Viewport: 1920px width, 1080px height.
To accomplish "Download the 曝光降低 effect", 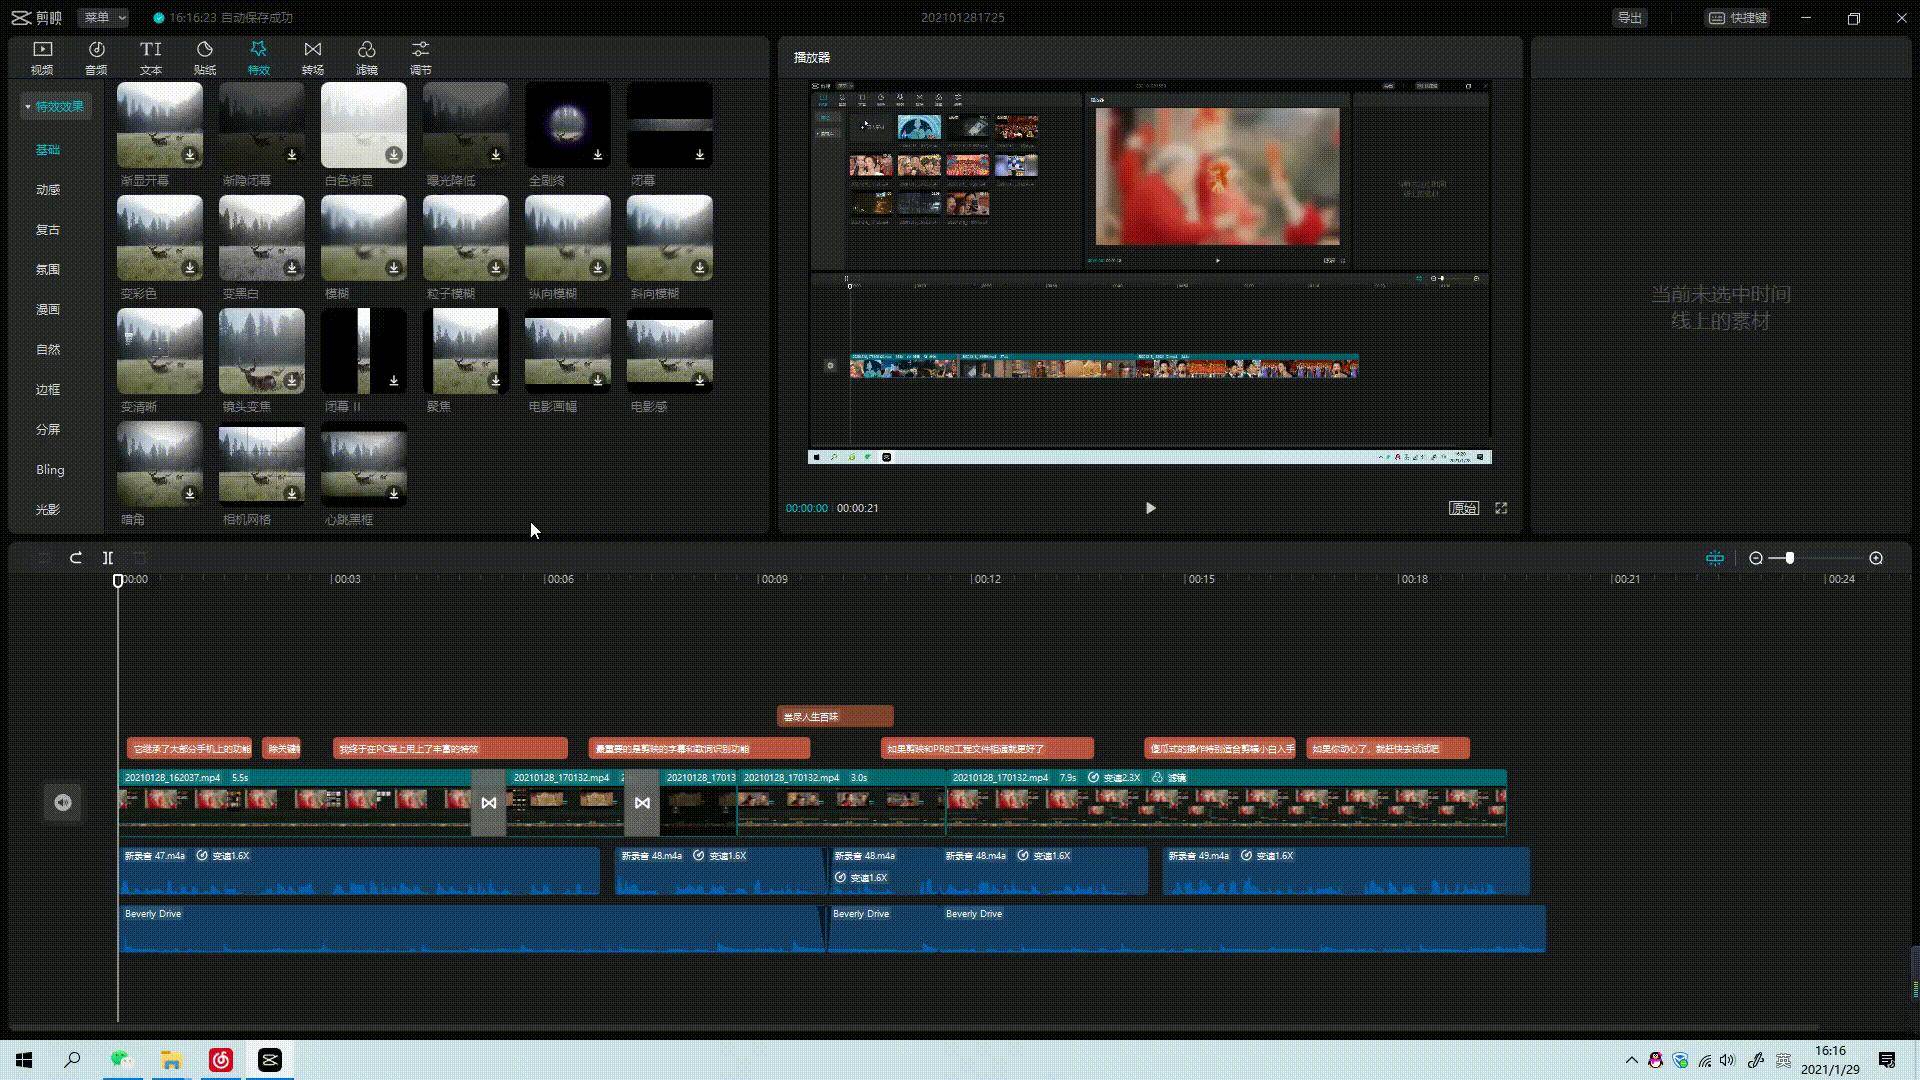I will pos(496,154).
